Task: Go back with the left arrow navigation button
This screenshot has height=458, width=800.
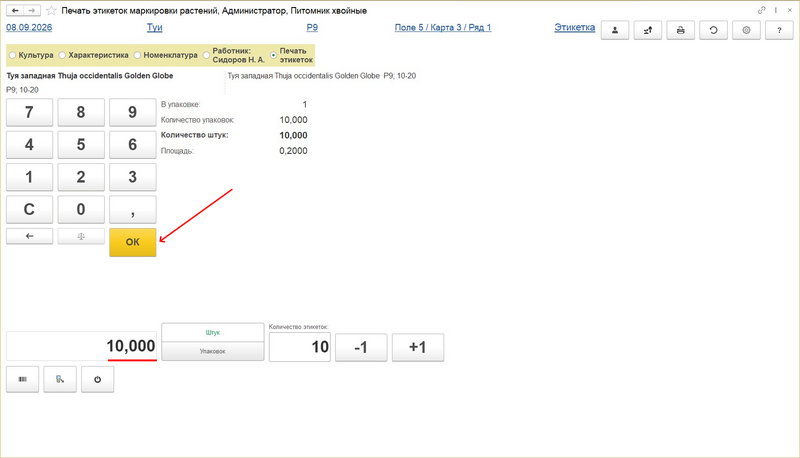Action: pyautogui.click(x=15, y=10)
